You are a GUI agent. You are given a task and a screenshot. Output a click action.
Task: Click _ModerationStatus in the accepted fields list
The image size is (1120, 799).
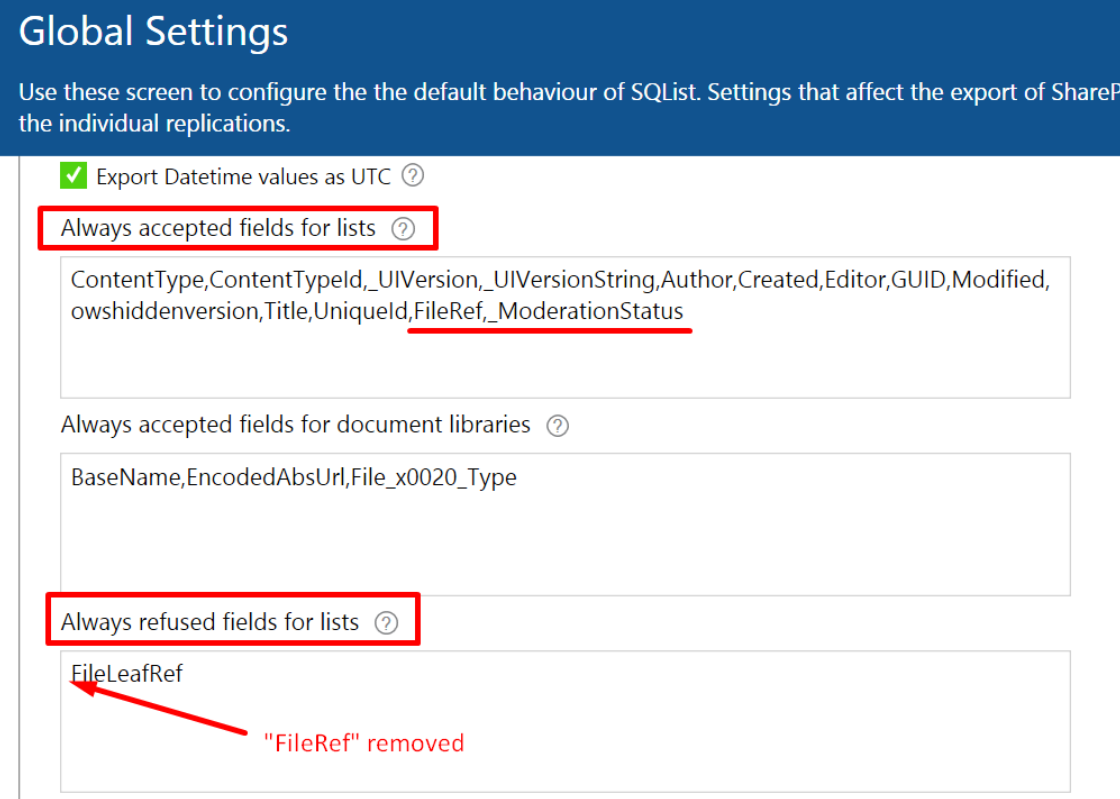point(587,311)
